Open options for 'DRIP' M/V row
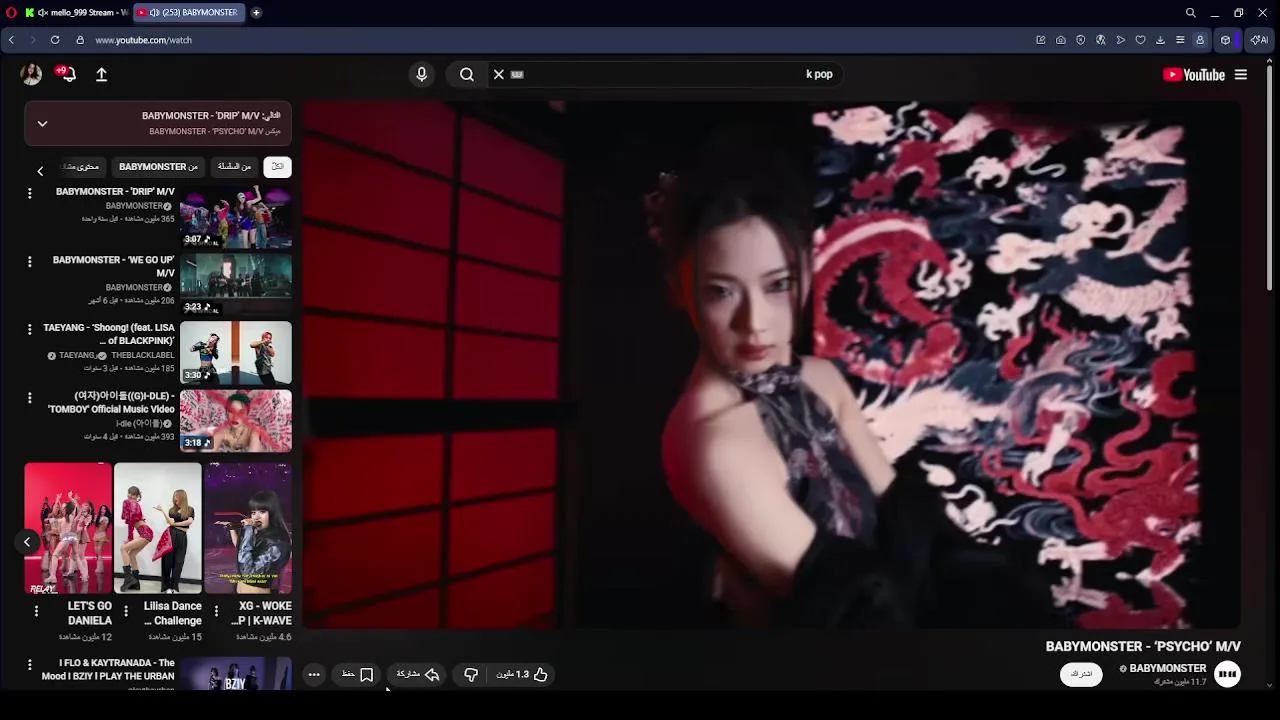Viewport: 1280px width, 720px height. coord(29,193)
